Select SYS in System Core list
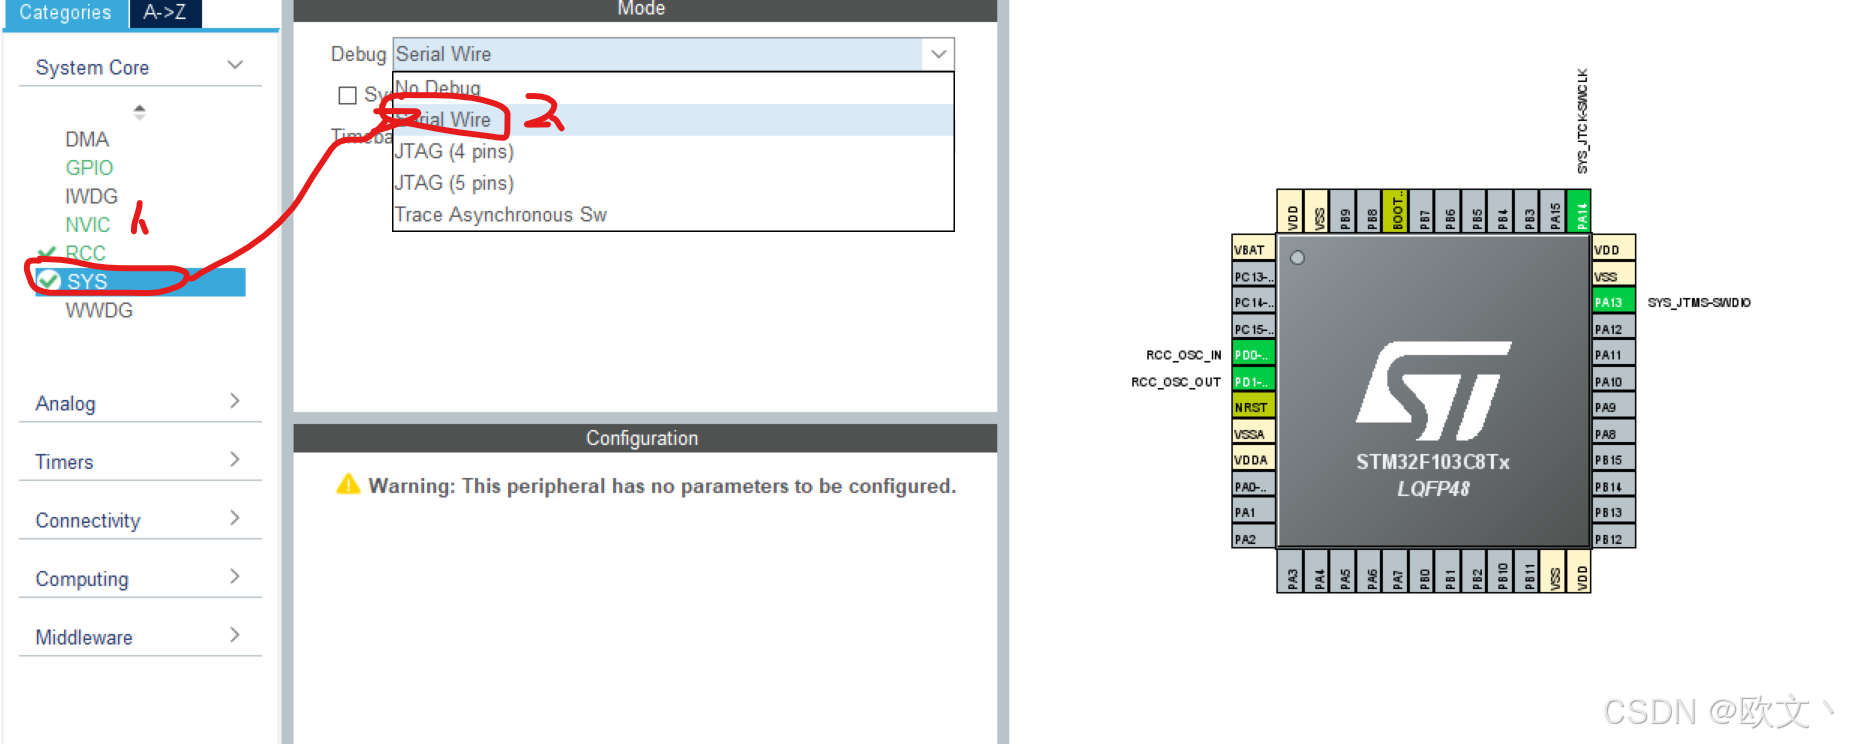The height and width of the screenshot is (744, 1852). [x=140, y=282]
